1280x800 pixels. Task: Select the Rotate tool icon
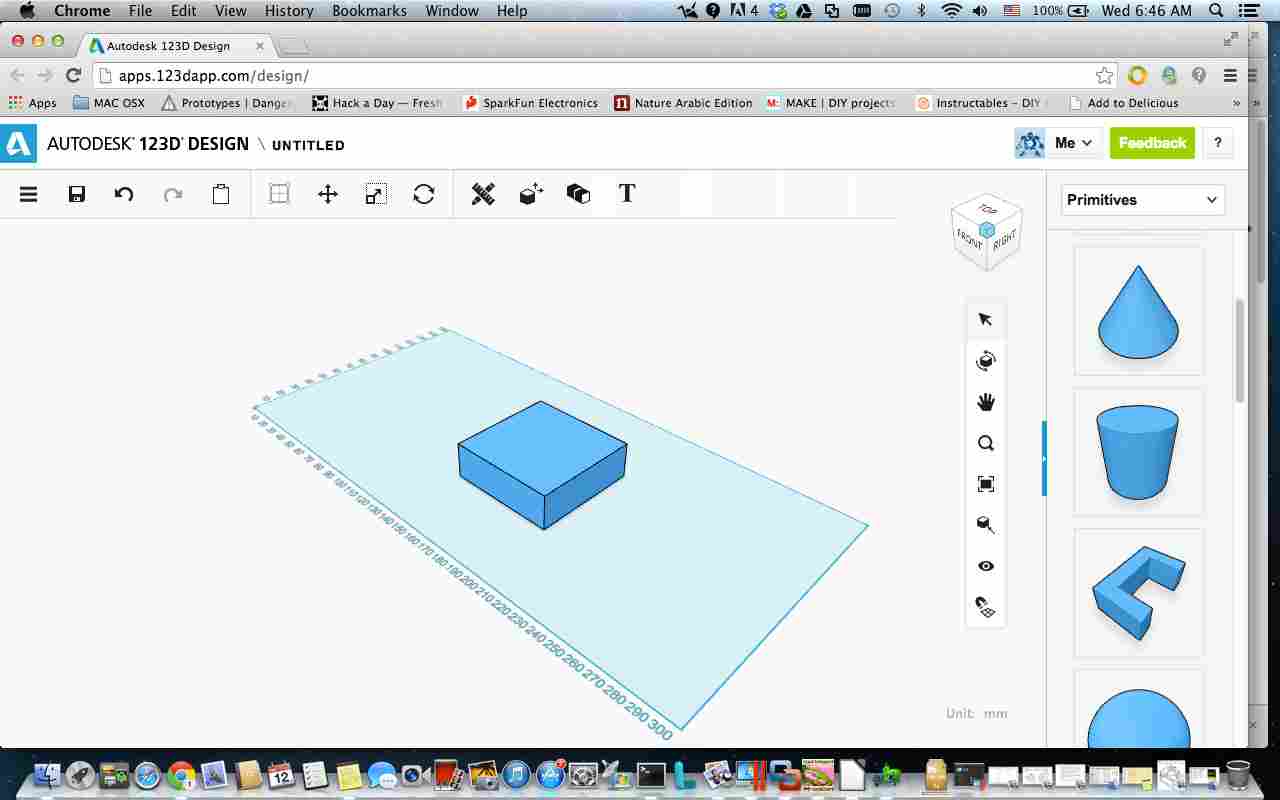tap(424, 194)
